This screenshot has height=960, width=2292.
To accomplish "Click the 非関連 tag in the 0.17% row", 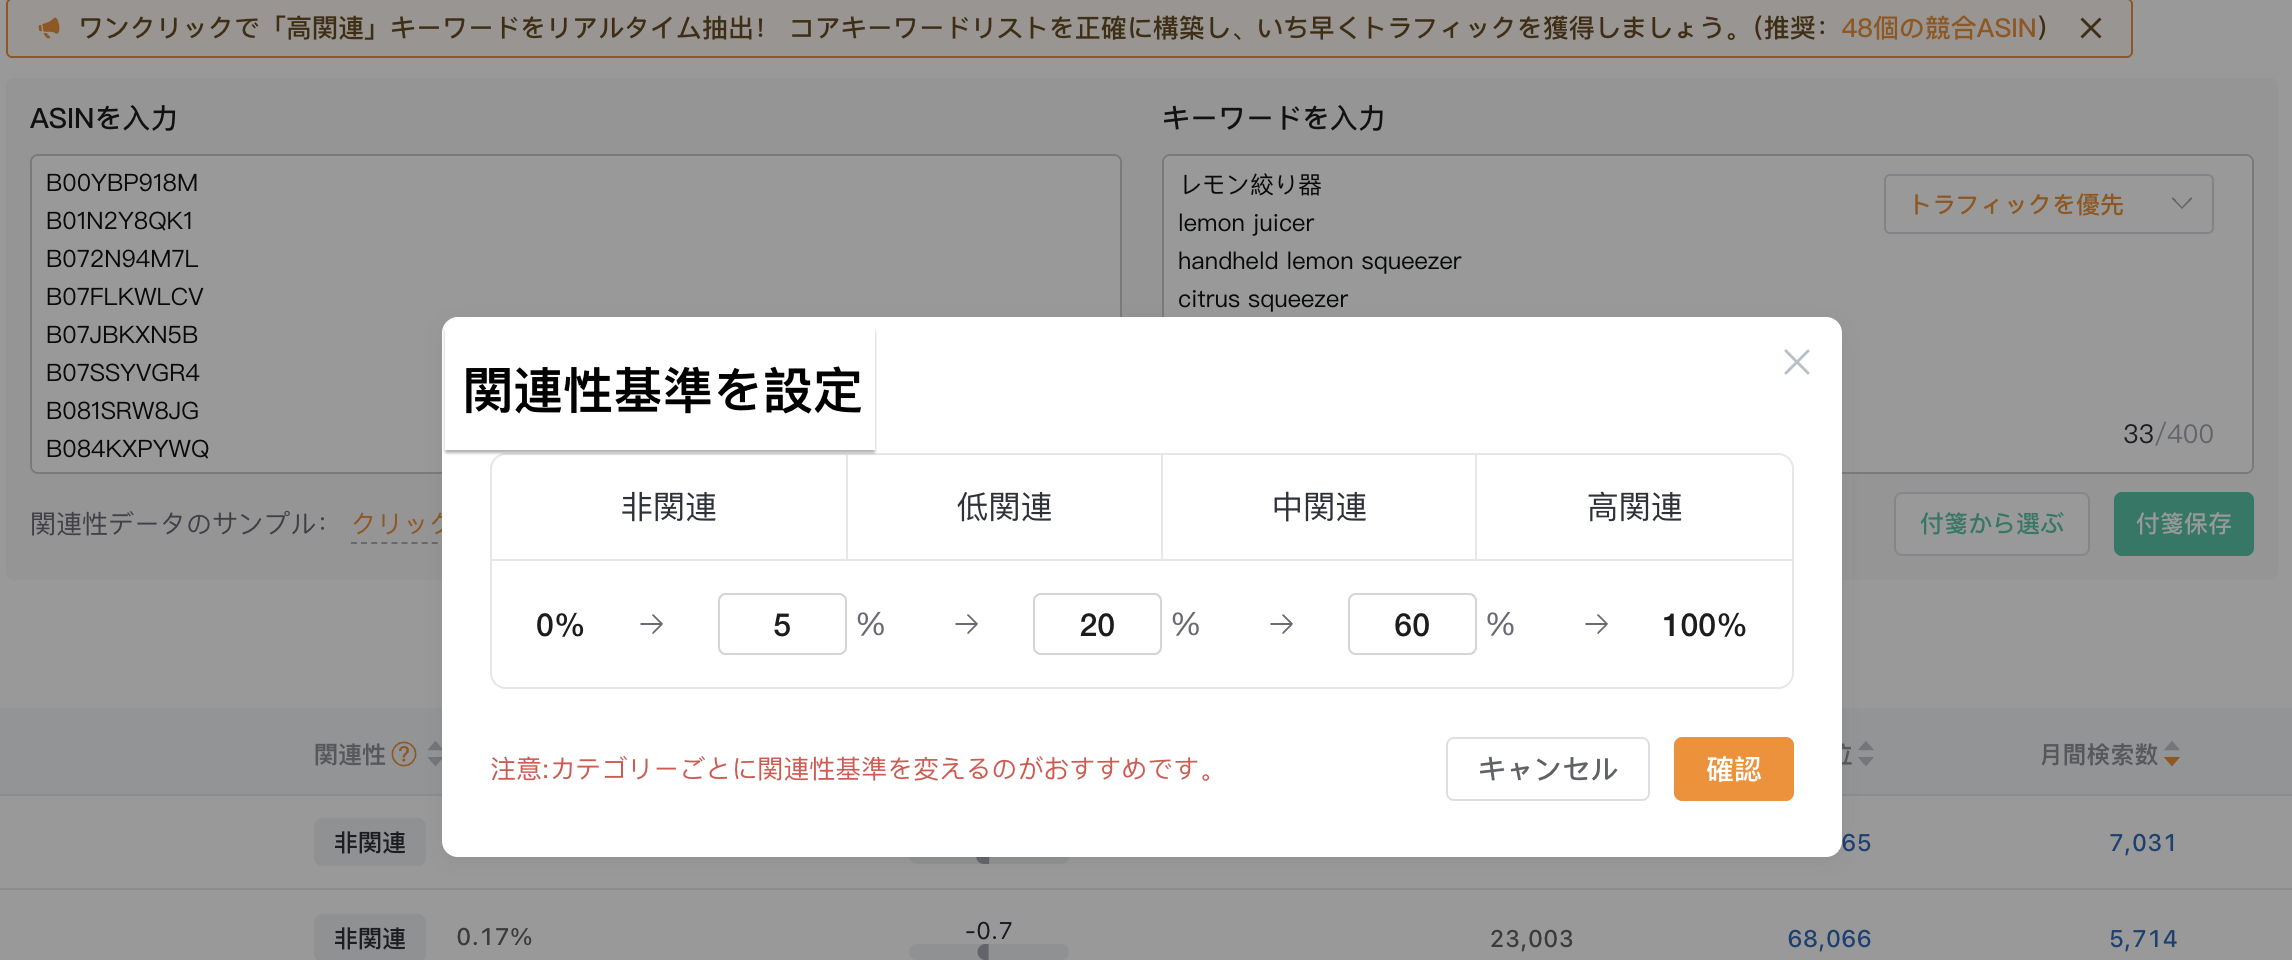I will 370,938.
